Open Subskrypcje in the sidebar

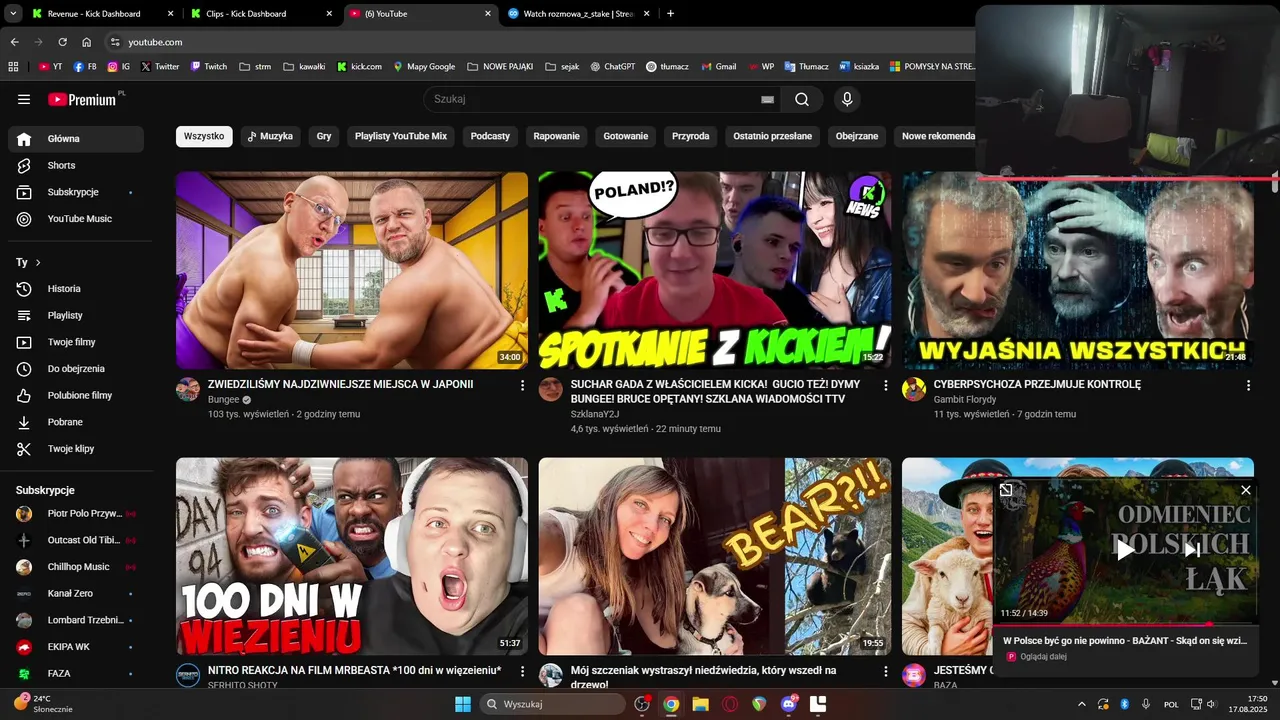76,192
